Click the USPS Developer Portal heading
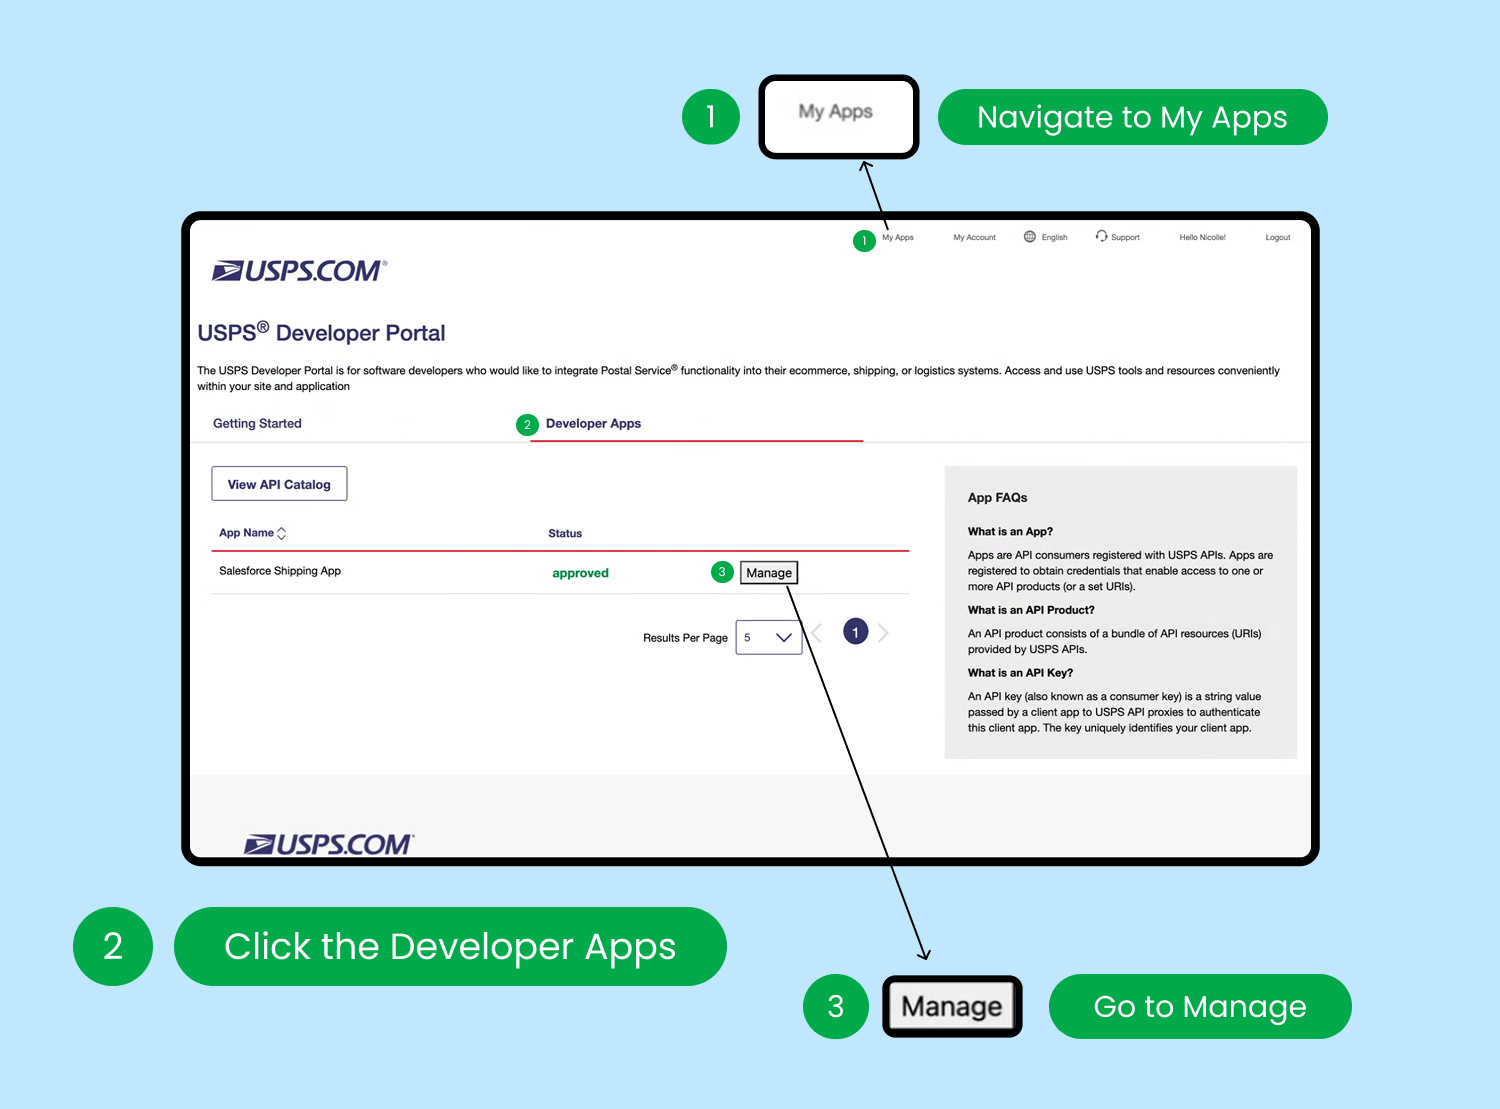Screen dimensions: 1500x1109 click(321, 332)
